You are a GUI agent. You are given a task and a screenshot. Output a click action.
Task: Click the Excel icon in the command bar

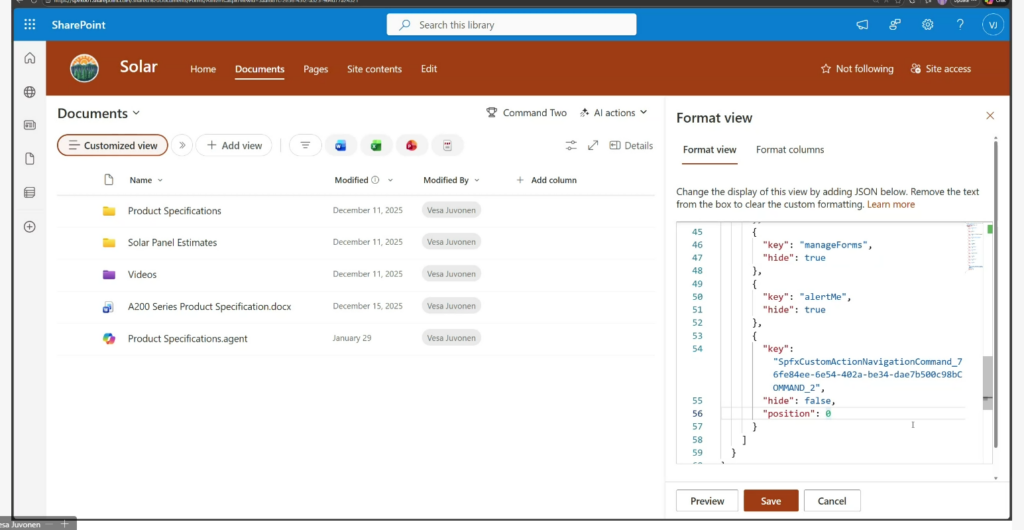pyautogui.click(x=376, y=145)
